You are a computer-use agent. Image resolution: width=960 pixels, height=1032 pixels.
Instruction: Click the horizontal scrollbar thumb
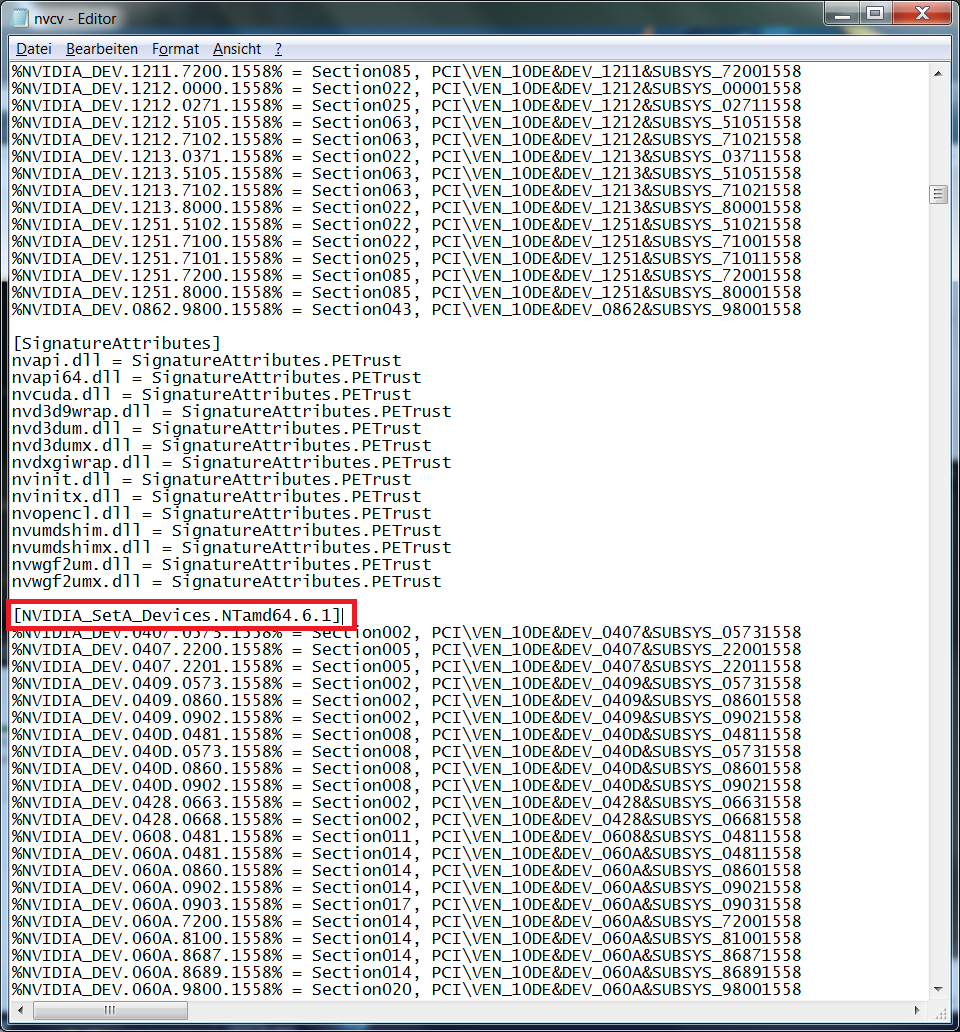110,1010
